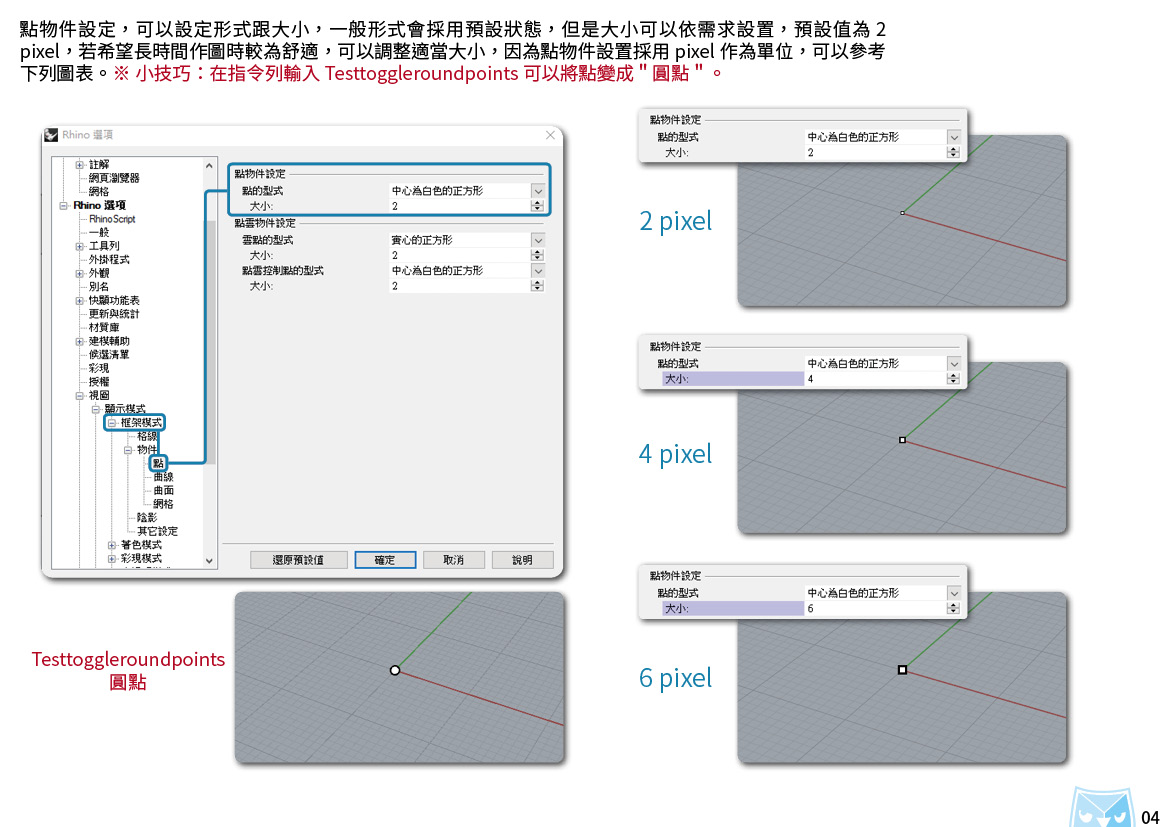Select 曲面 under 物件
Screen dimensions: 1170x827
point(163,490)
